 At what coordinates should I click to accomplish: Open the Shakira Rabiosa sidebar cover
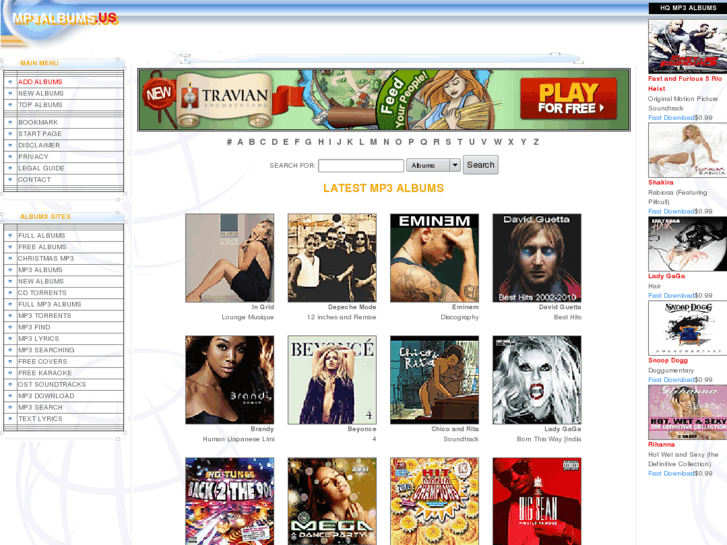tap(688, 150)
